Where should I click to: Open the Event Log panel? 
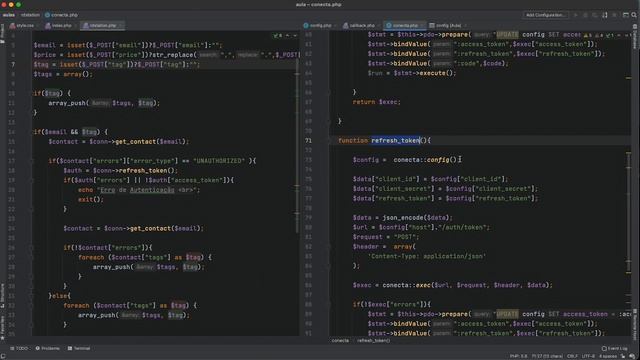tap(614, 348)
